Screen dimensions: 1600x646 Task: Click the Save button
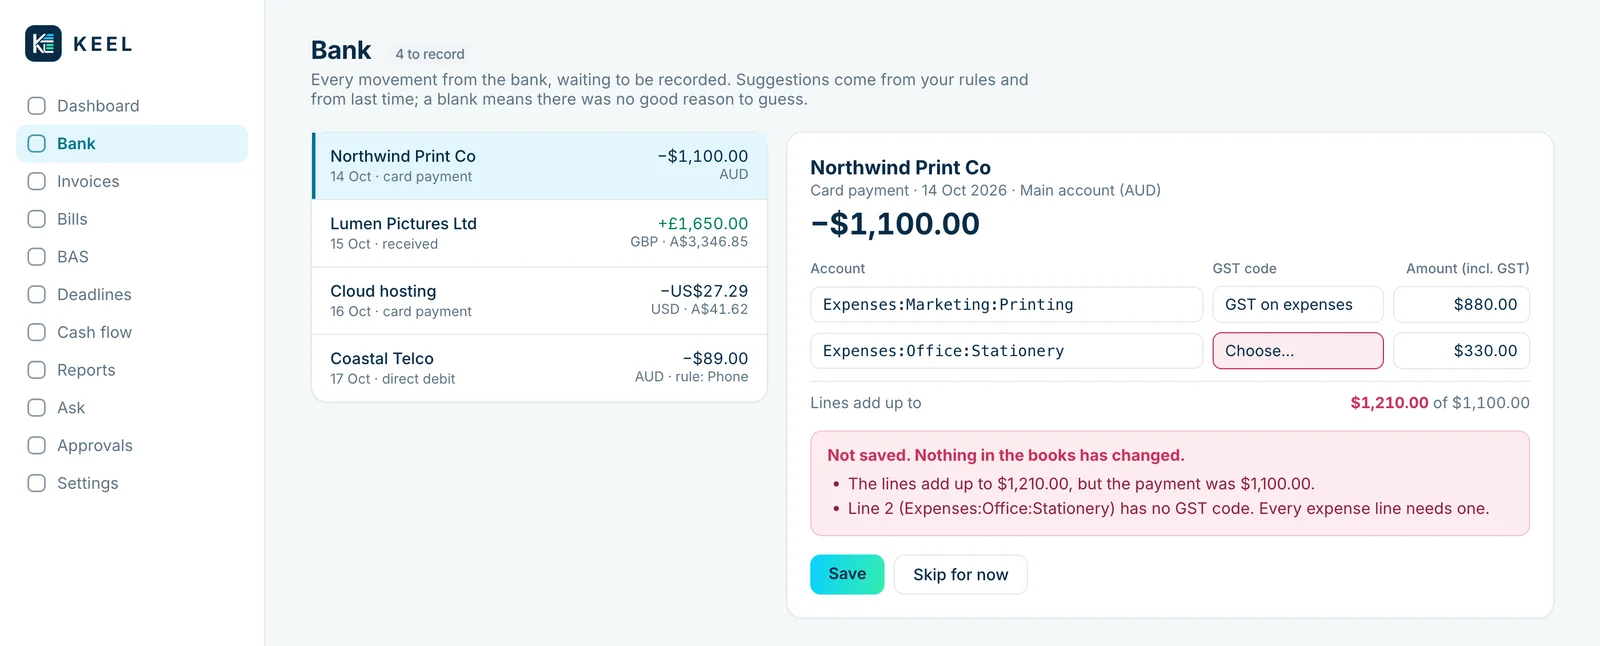pos(847,574)
